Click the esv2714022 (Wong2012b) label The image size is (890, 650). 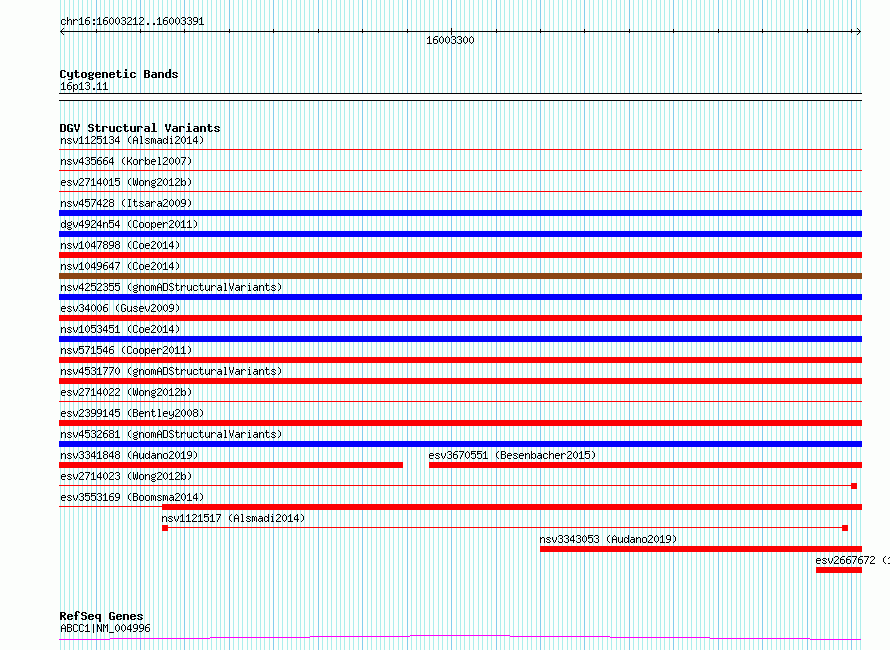click(126, 392)
